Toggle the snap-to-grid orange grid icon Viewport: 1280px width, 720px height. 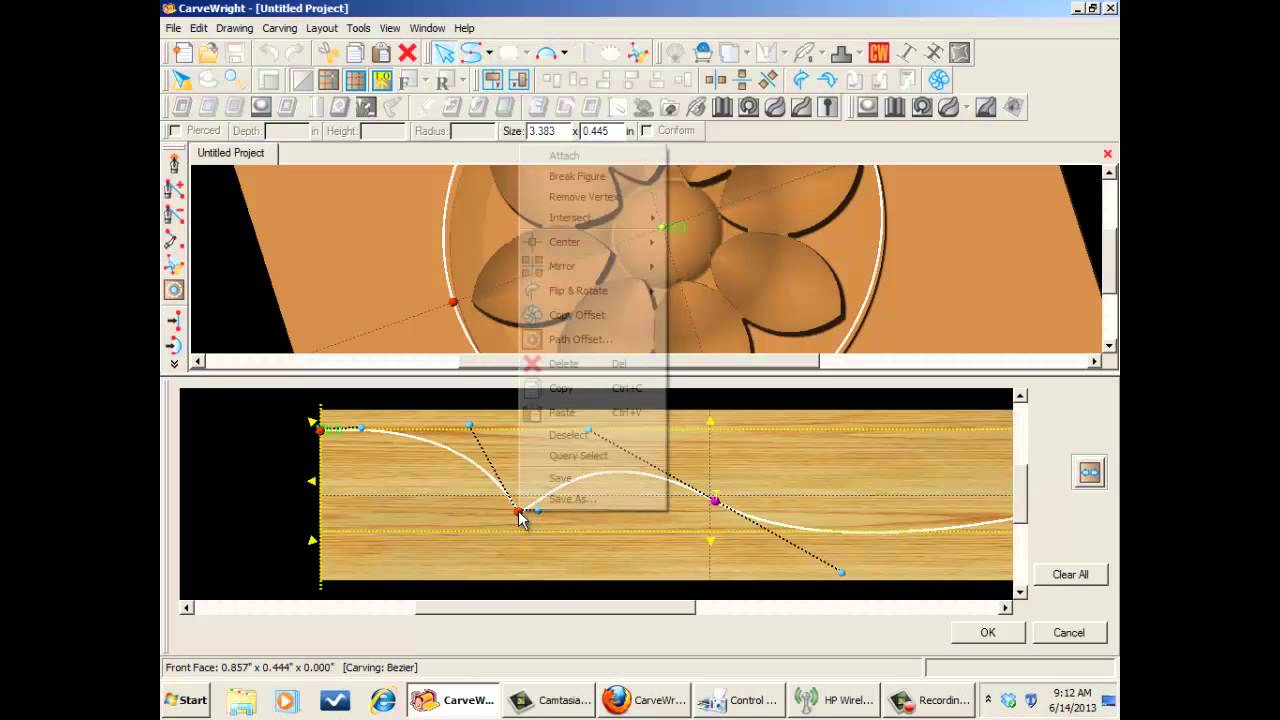coord(355,80)
